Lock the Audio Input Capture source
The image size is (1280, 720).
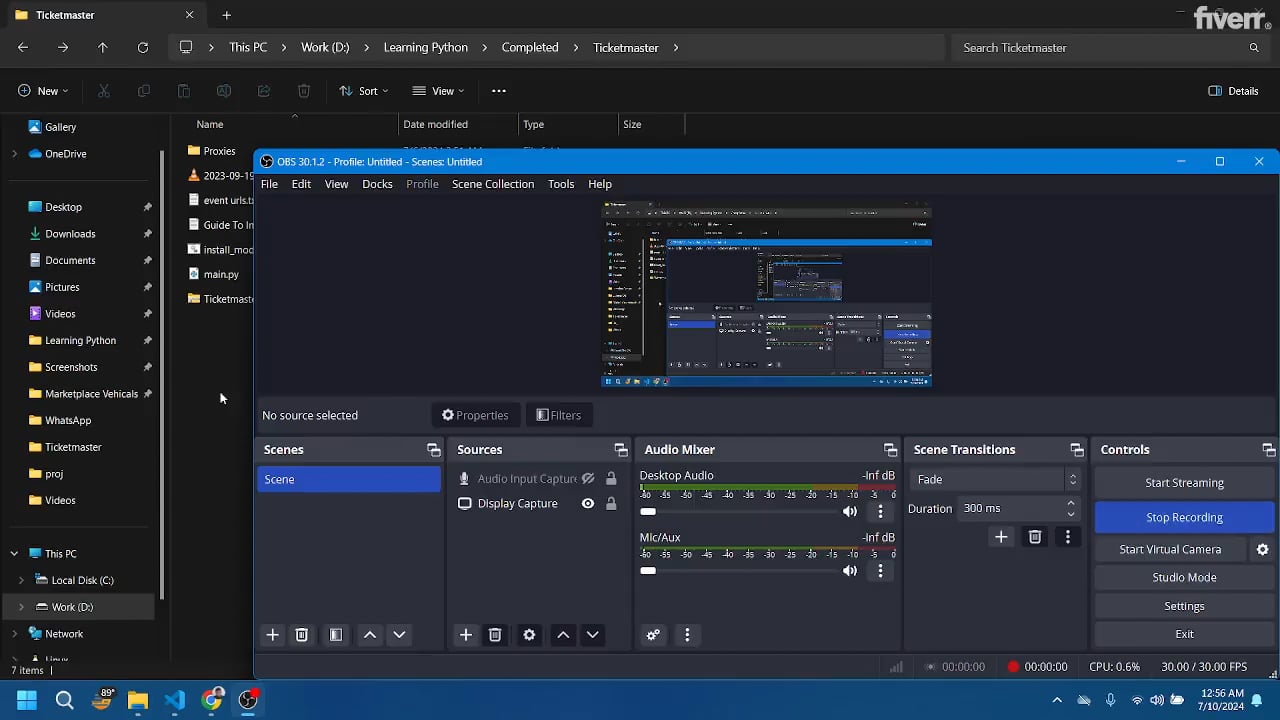(611, 479)
